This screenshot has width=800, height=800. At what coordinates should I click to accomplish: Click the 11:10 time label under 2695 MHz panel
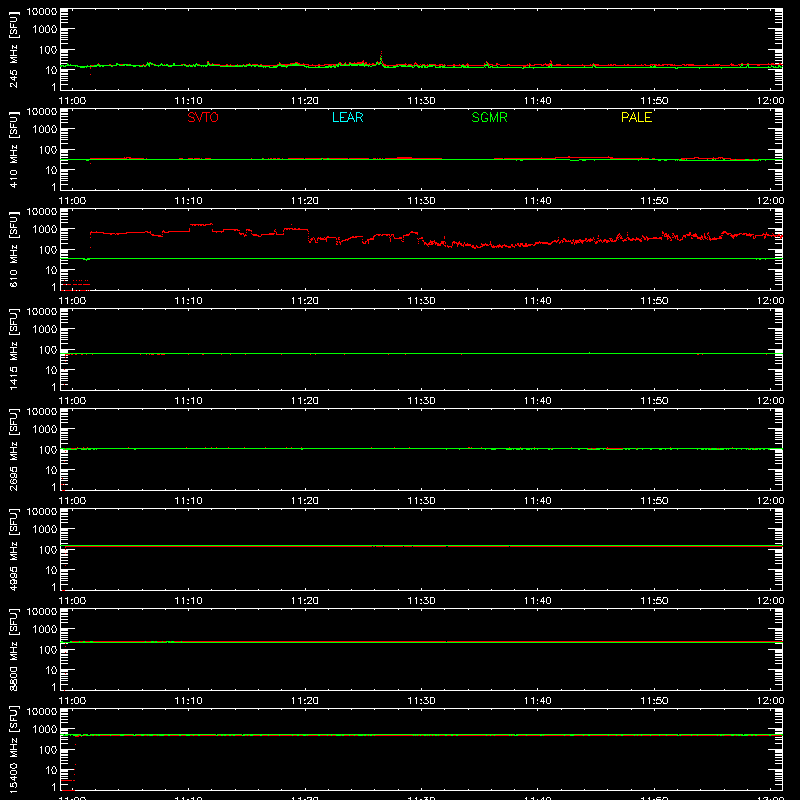click(x=188, y=501)
